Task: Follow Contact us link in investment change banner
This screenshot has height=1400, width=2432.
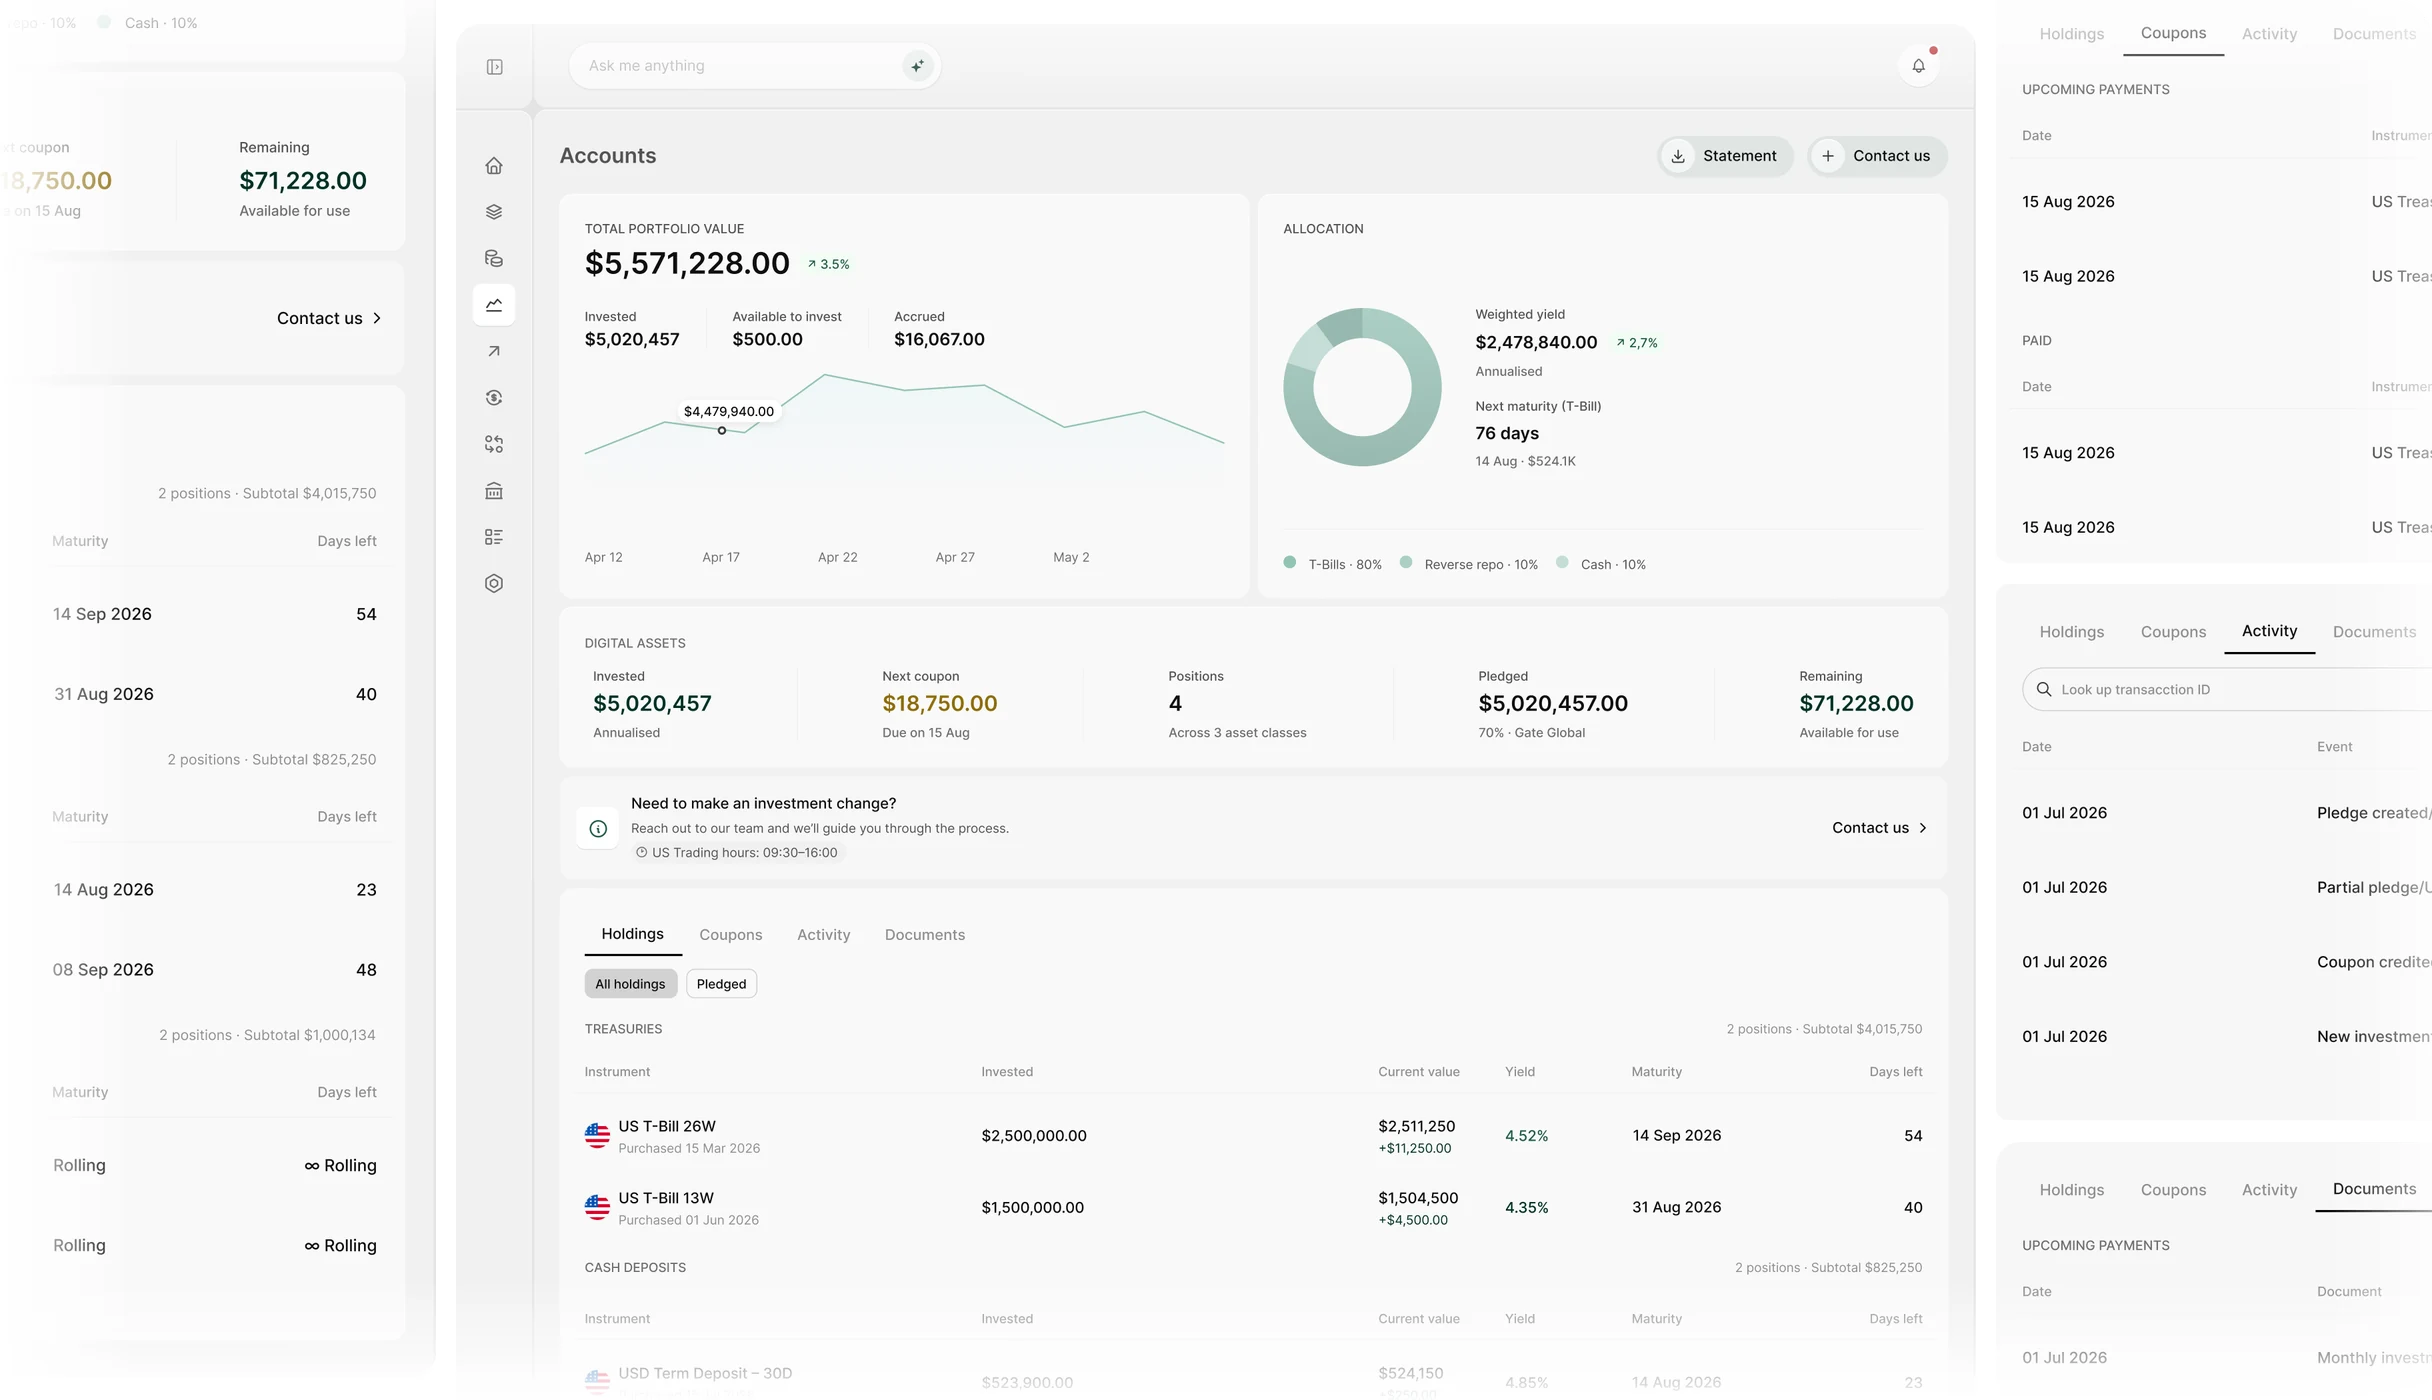Action: pyautogui.click(x=1879, y=828)
